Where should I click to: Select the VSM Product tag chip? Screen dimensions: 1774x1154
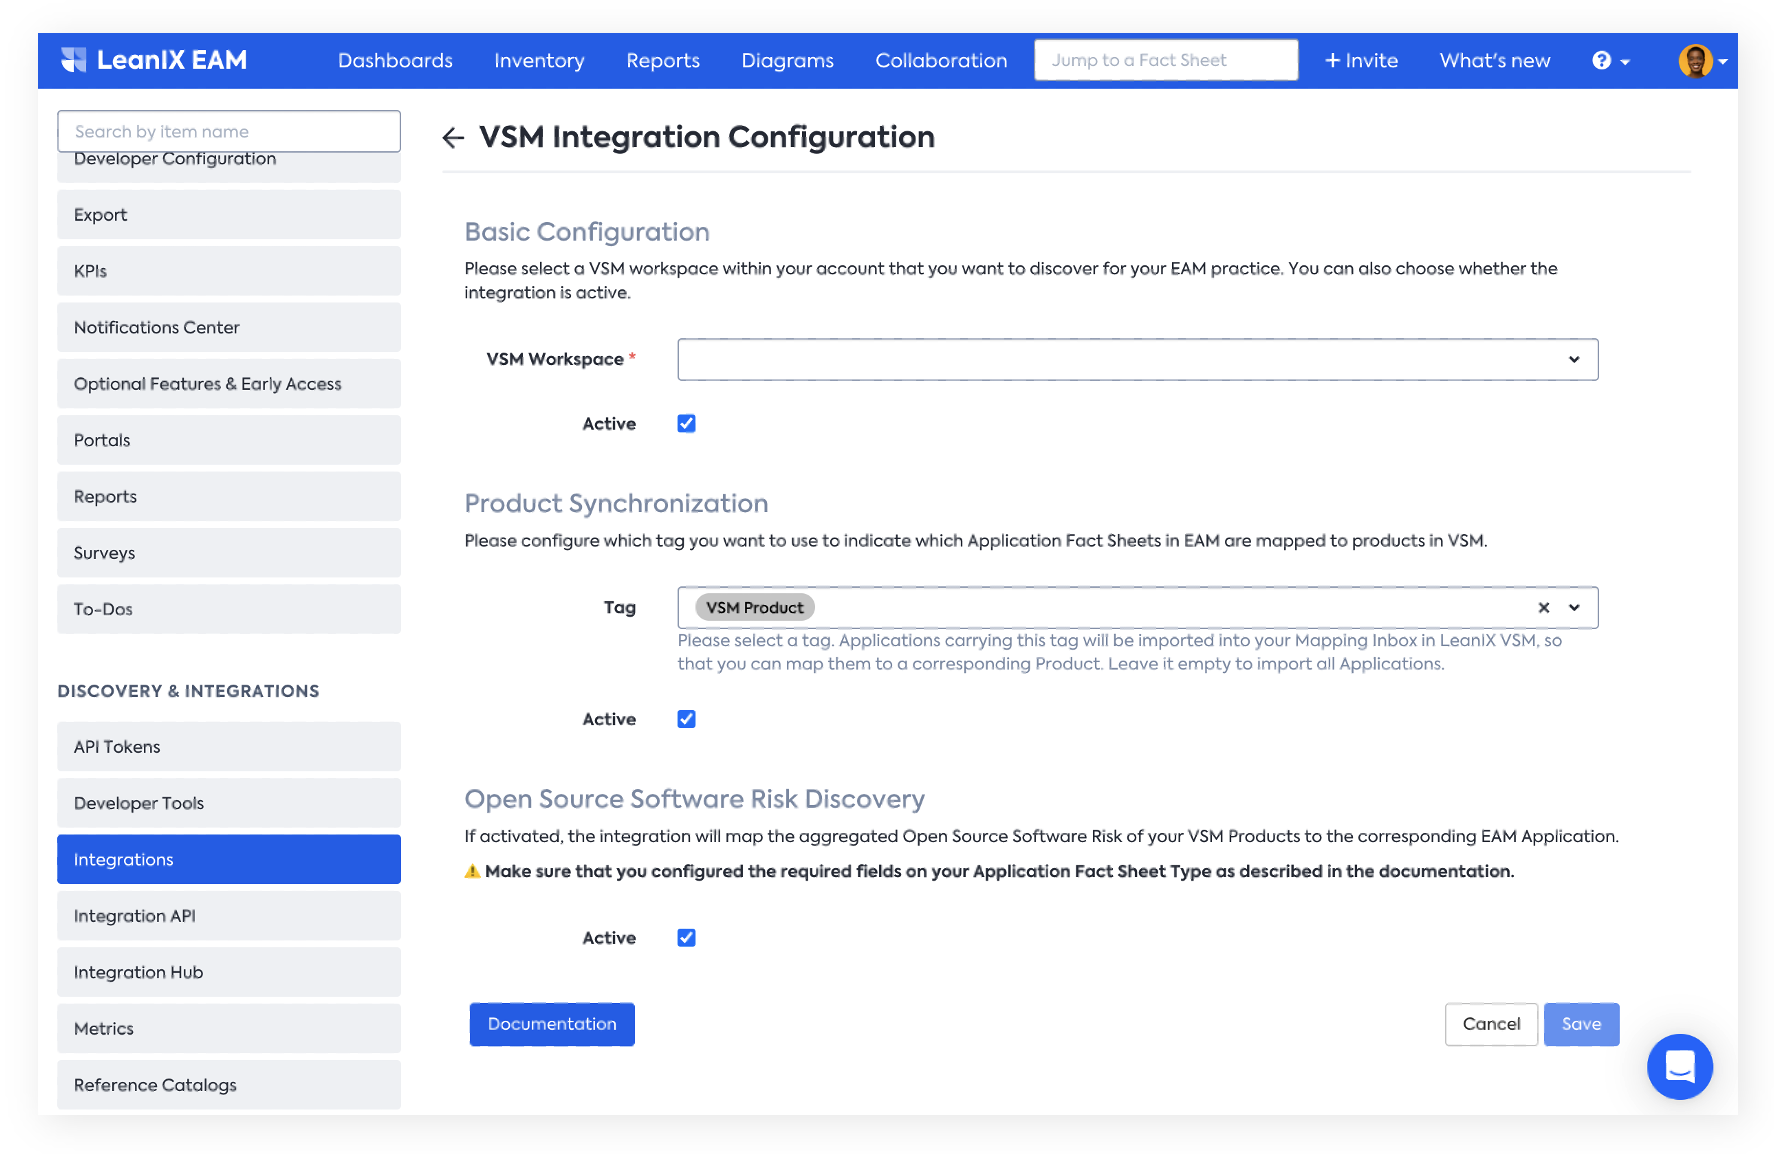[x=754, y=607]
